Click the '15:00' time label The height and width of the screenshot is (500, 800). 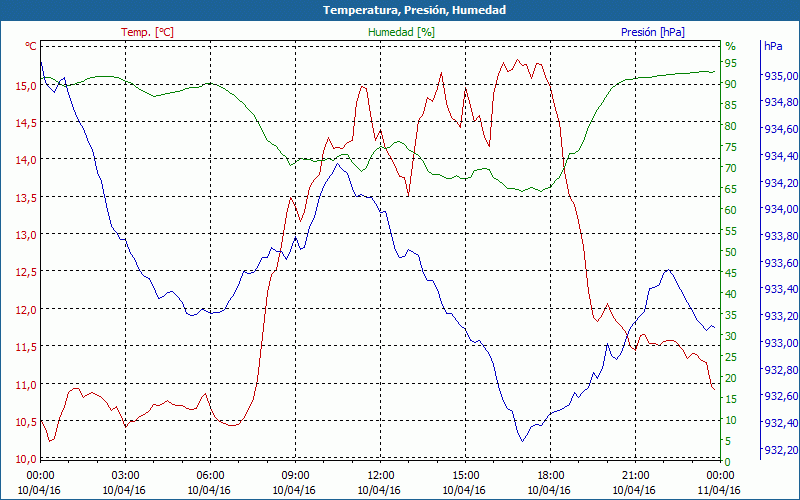coord(465,476)
